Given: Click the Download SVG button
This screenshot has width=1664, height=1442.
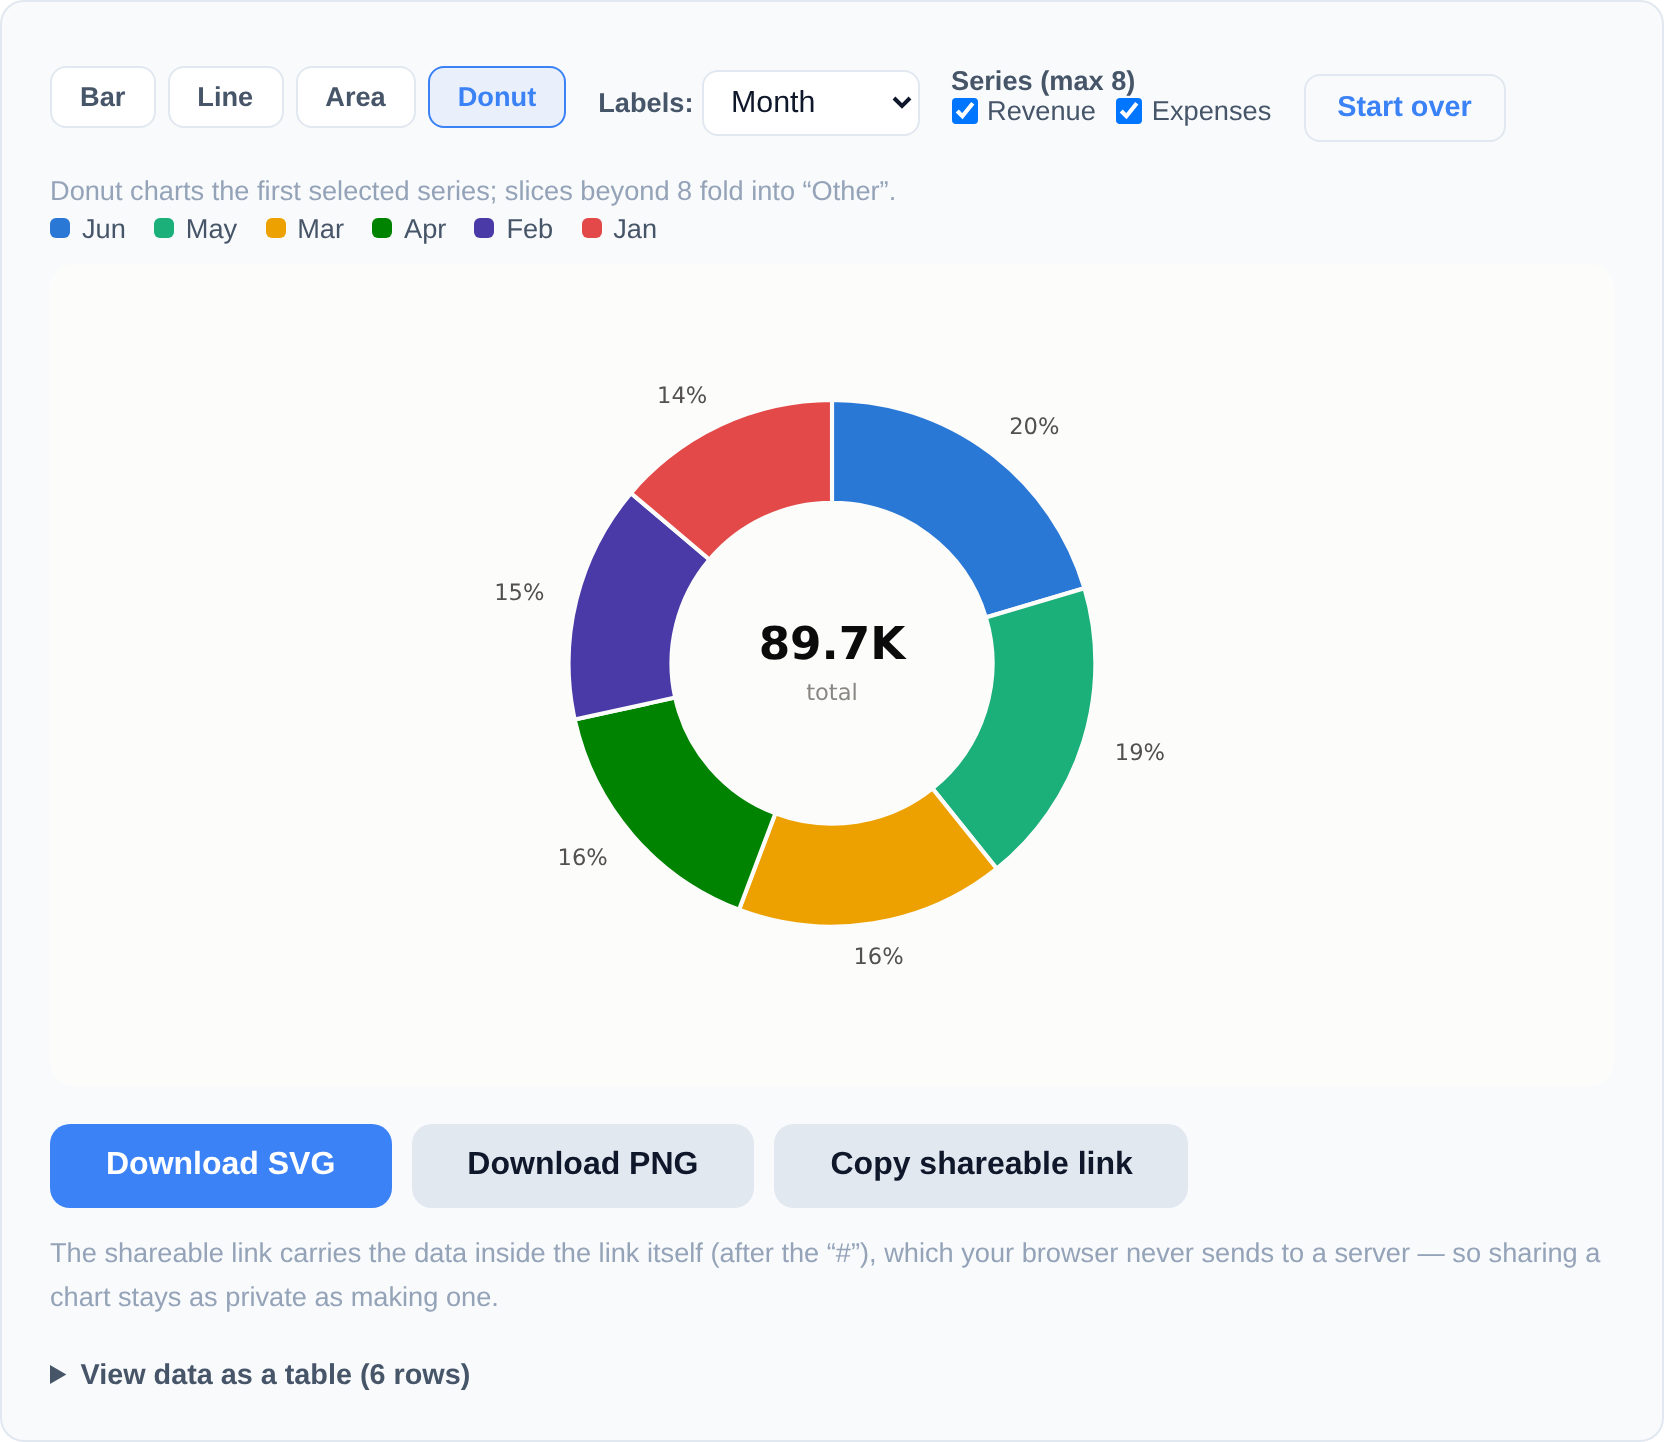Looking at the screenshot, I should pos(221,1166).
